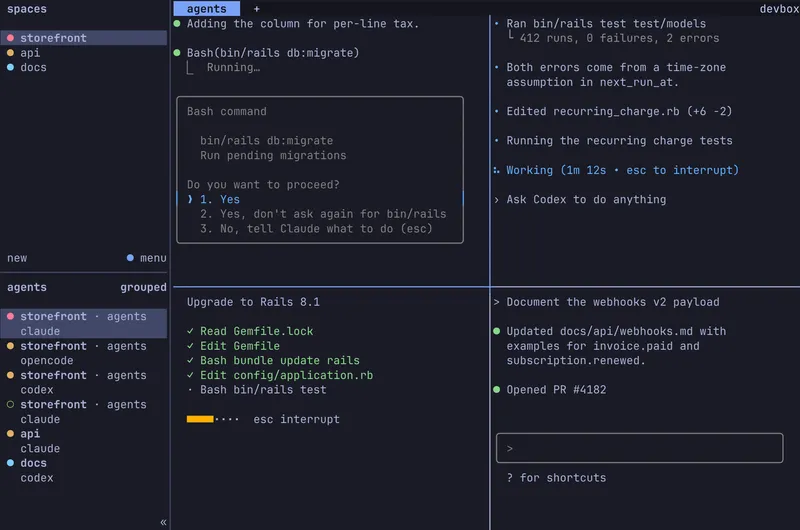Click the blue status dot beside docs space
This screenshot has height=530, width=800.
tap(10, 67)
